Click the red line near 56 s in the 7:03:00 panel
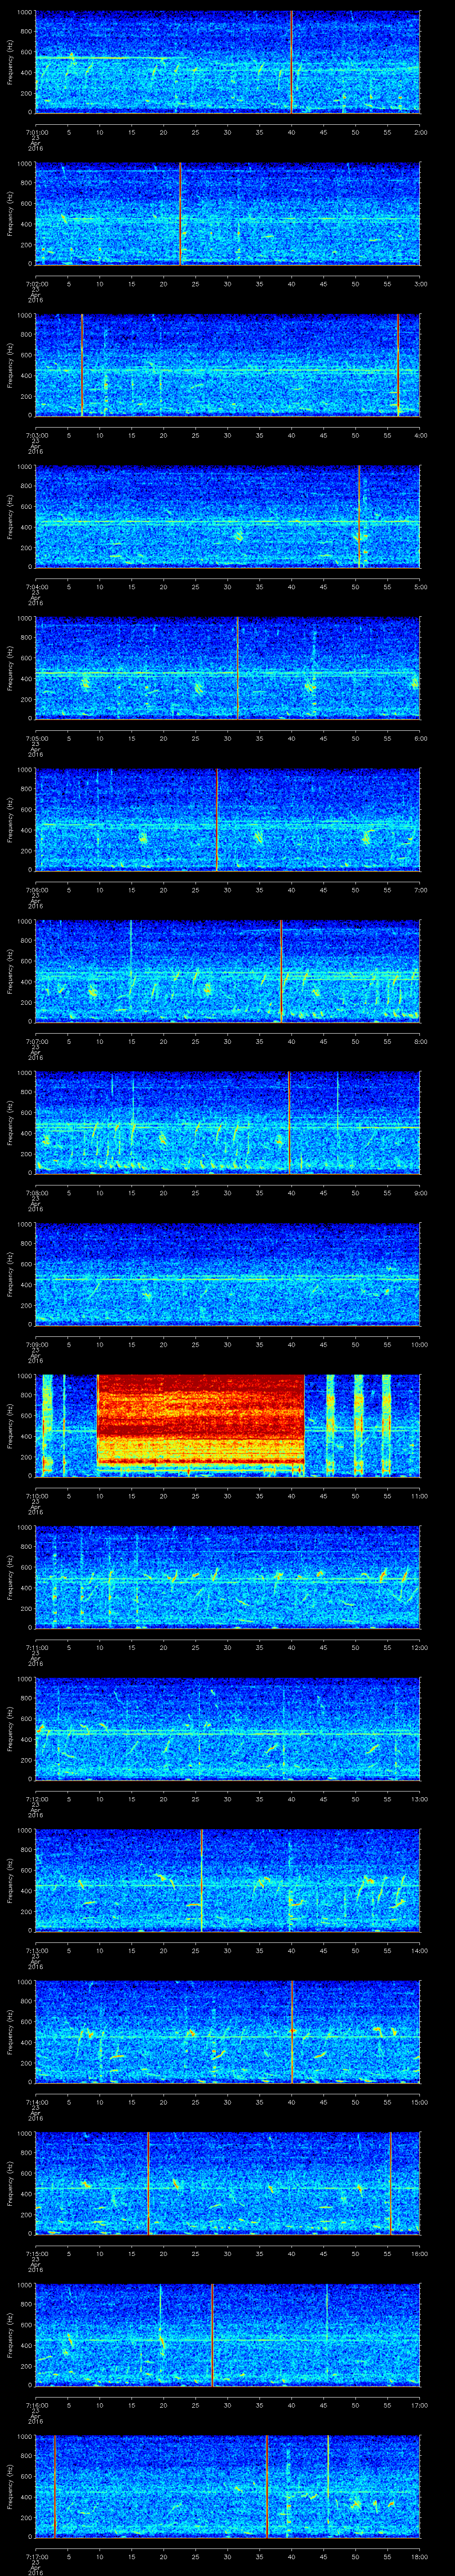The image size is (455, 2576). [398, 365]
